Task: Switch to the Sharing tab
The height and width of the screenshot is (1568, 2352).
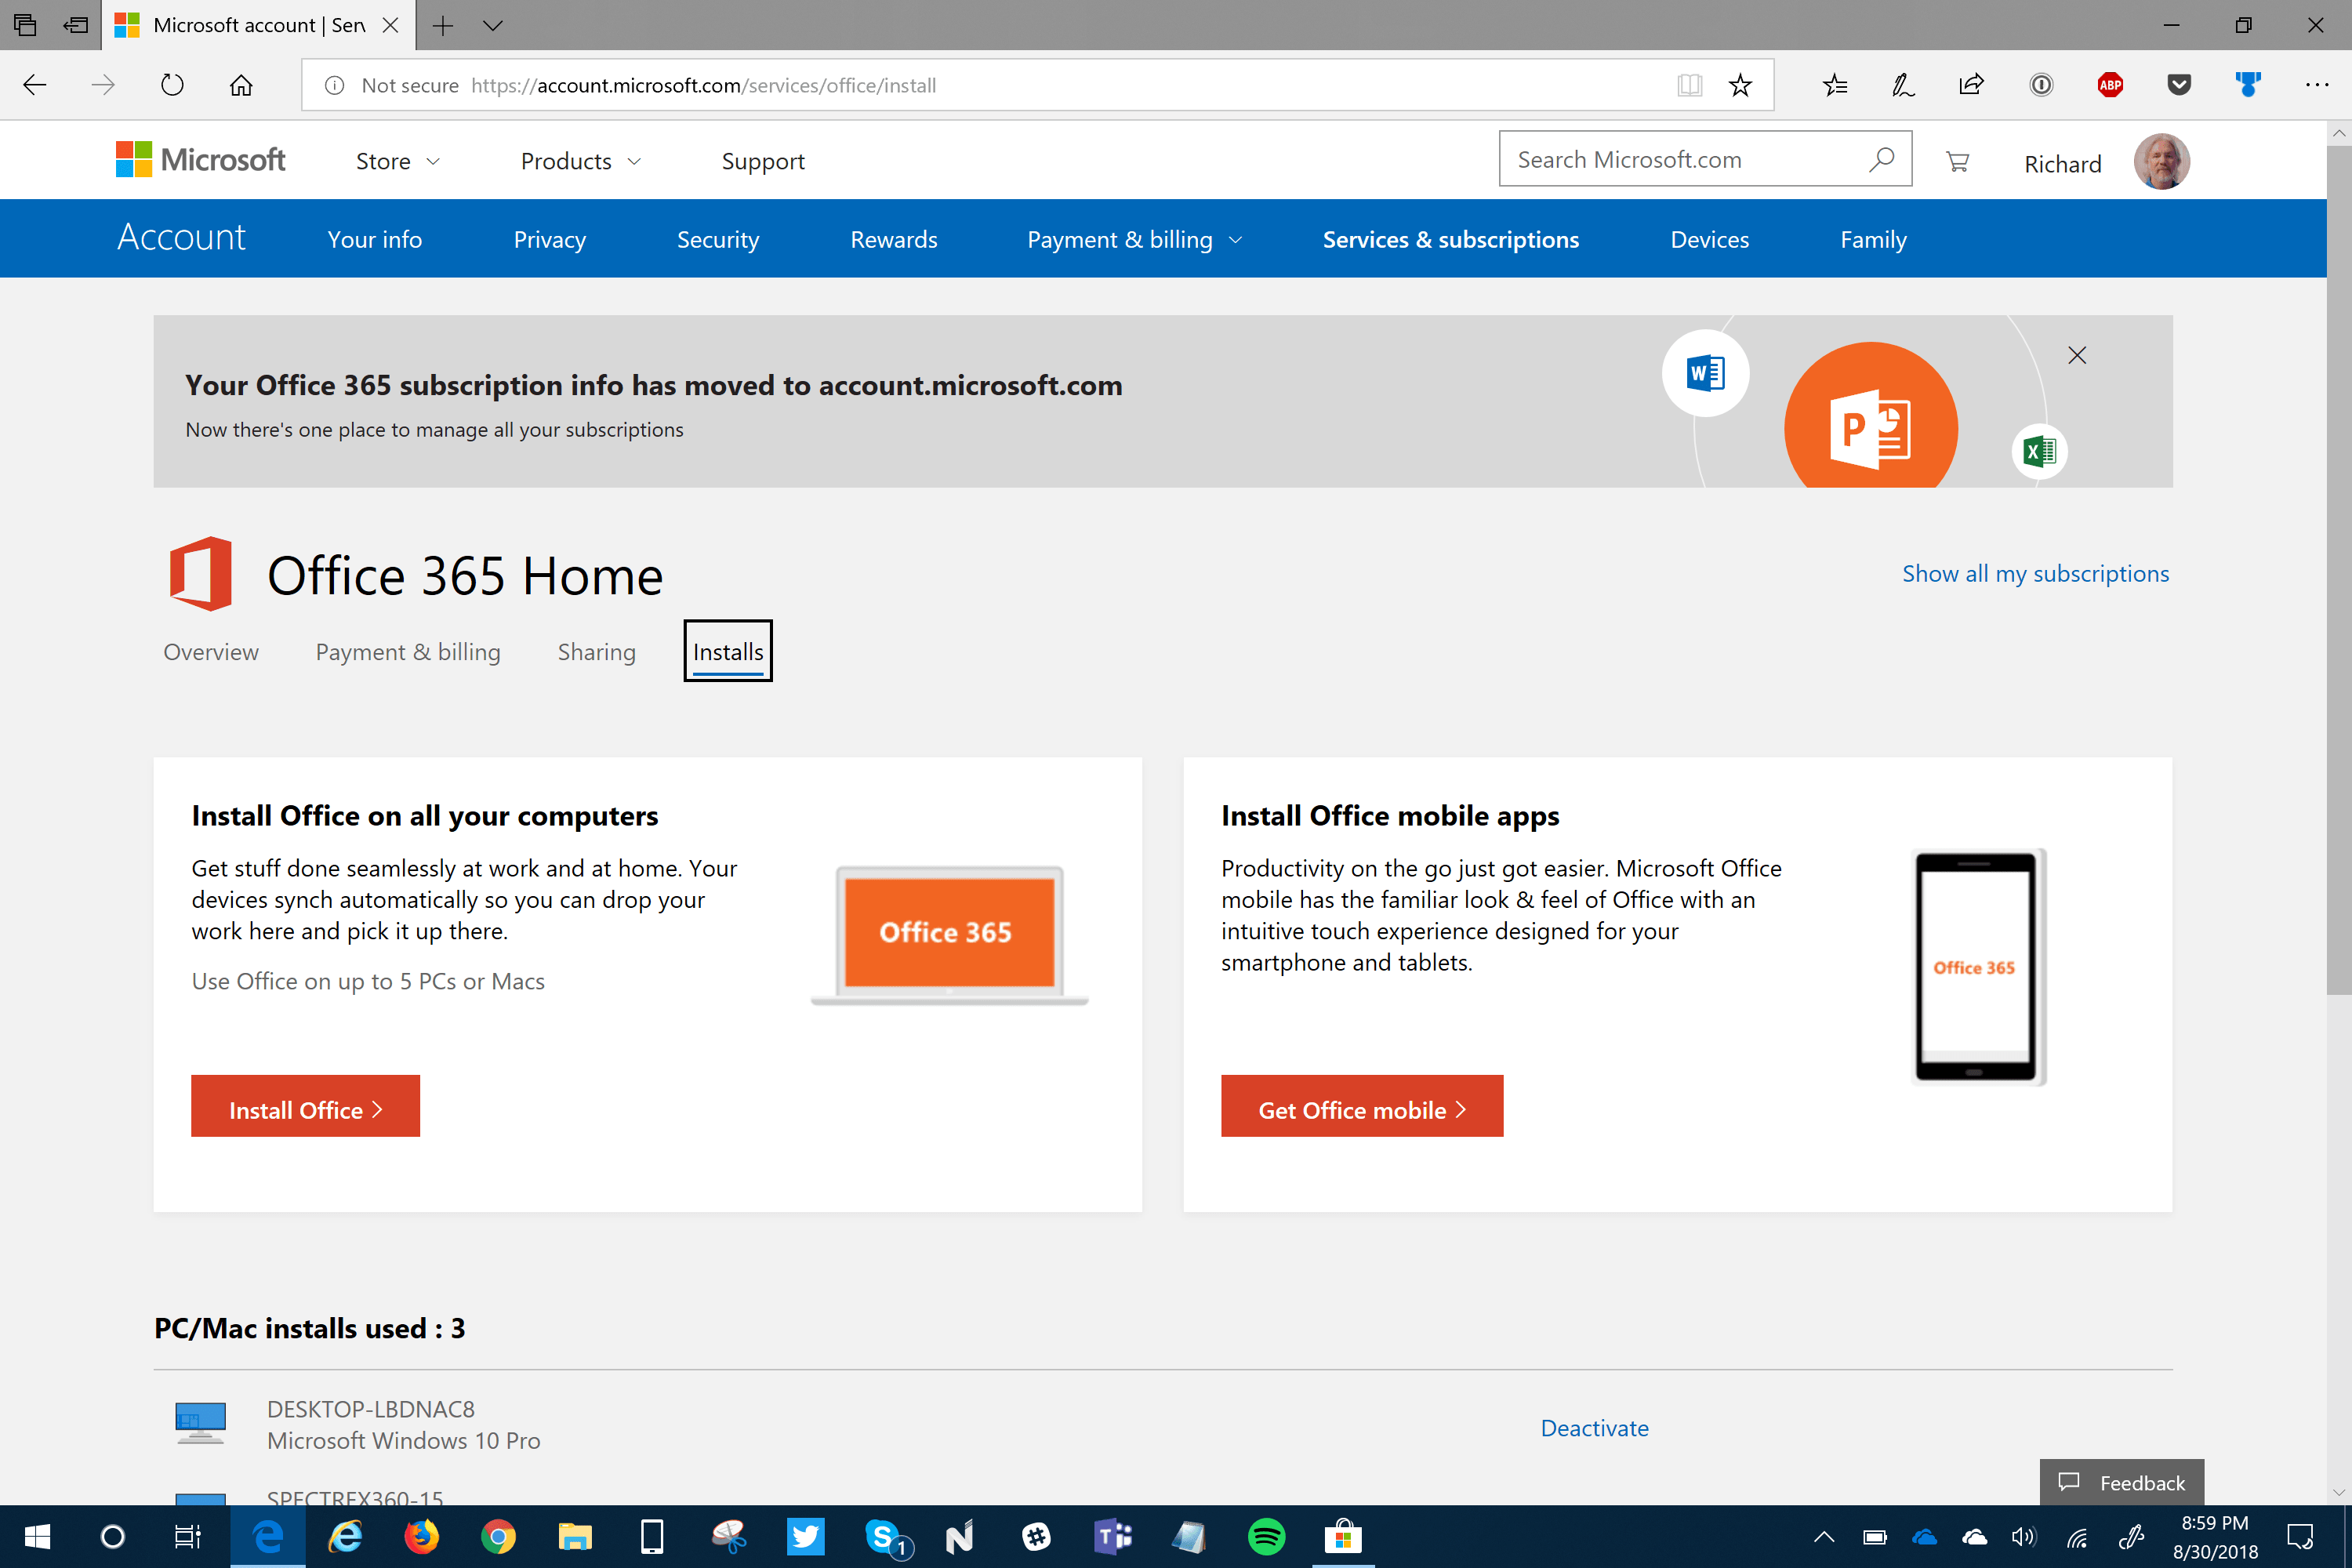Action: pyautogui.click(x=597, y=651)
